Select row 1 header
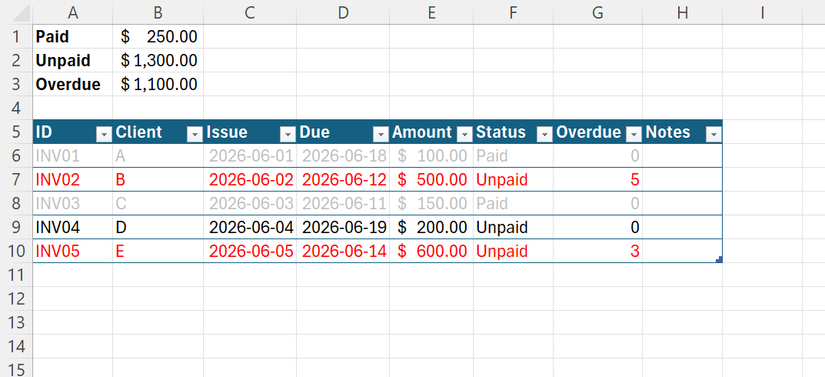This screenshot has width=825, height=377. point(16,37)
